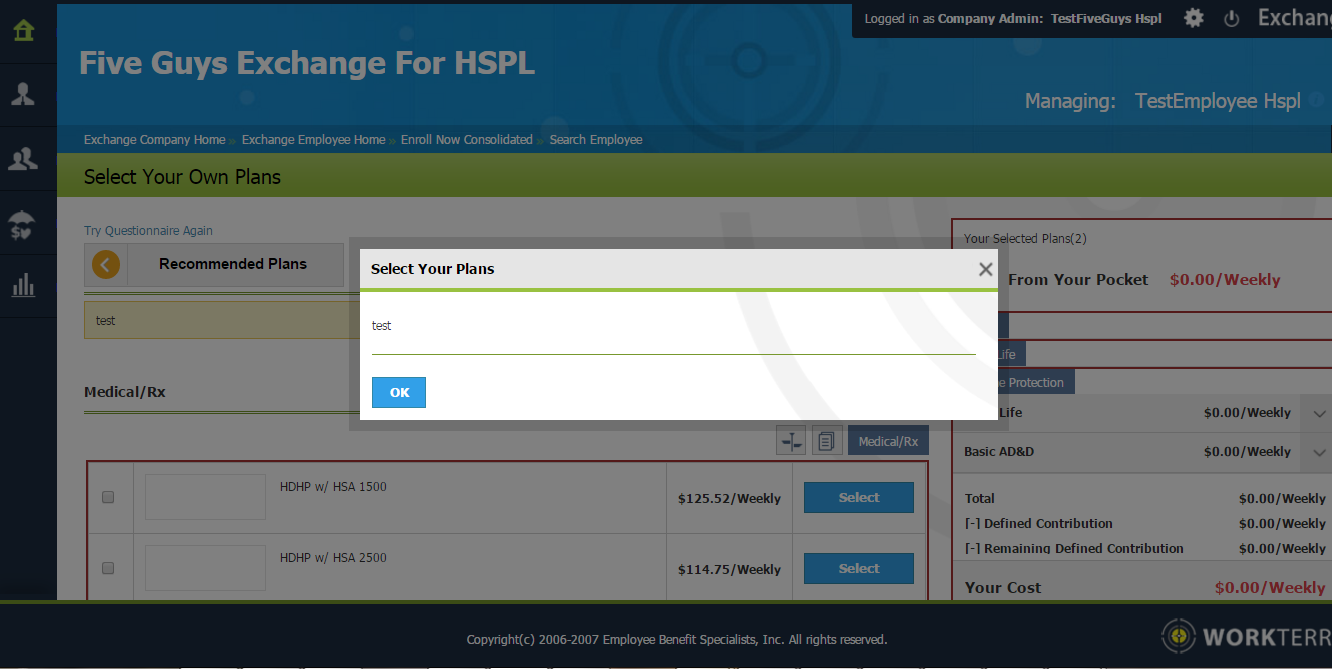The width and height of the screenshot is (1332, 669).
Task: Click the Basic AD&D plan label
Action: pos(999,452)
